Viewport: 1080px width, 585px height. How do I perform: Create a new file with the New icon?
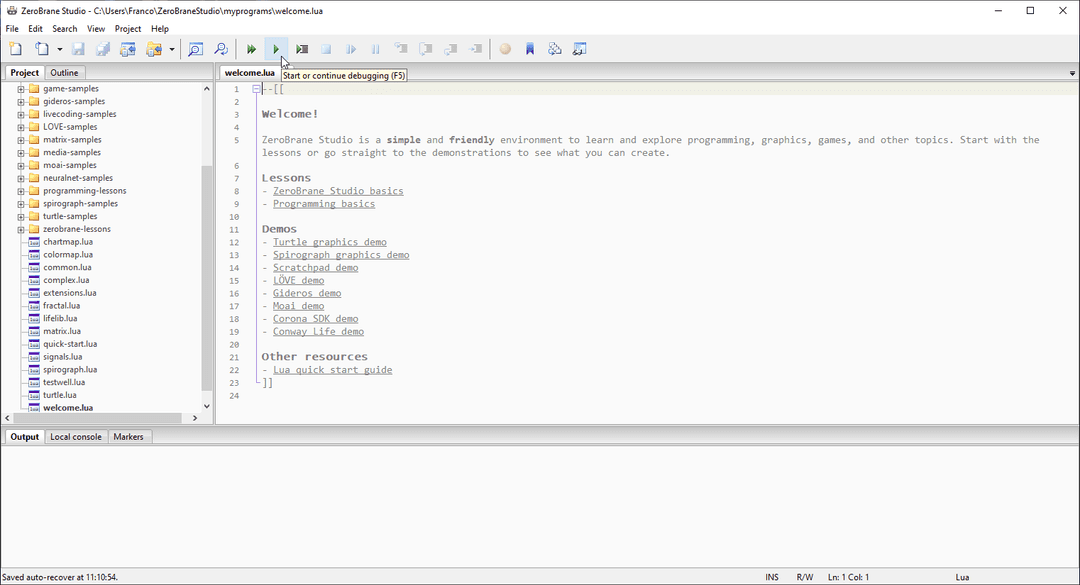coord(15,48)
